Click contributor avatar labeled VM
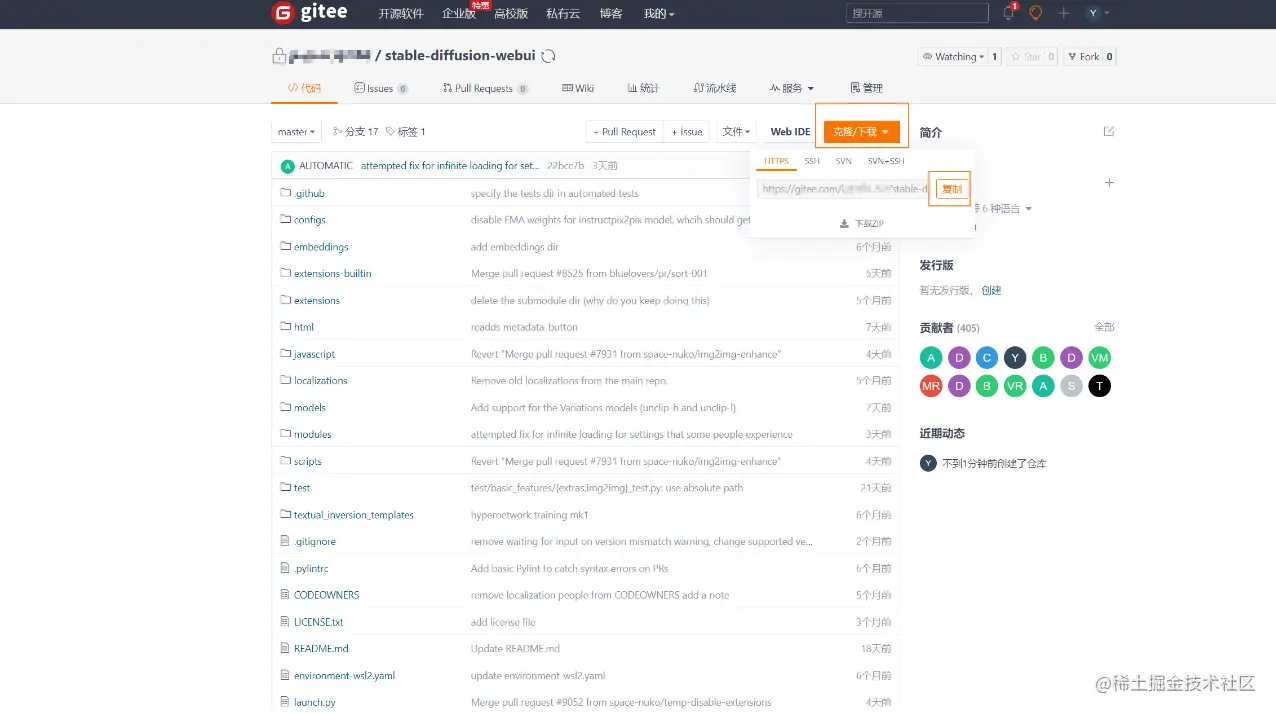The image size is (1276, 714). tap(1099, 358)
